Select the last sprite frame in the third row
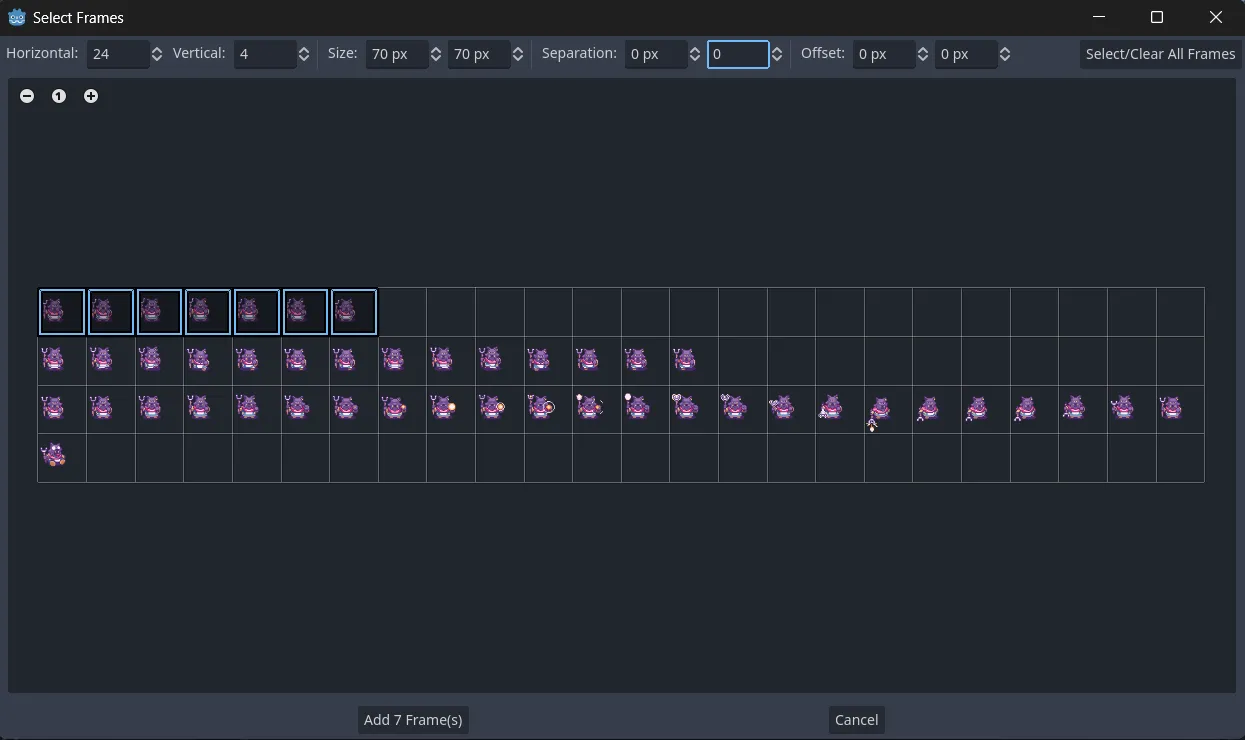1245x740 pixels. click(1180, 409)
